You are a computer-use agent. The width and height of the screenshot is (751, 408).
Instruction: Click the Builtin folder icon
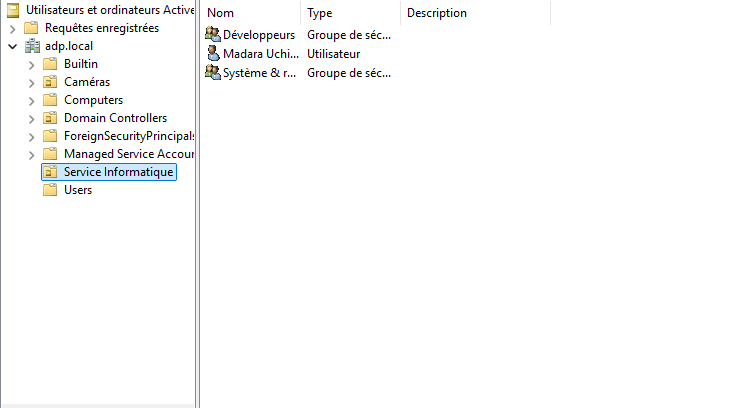[x=50, y=64]
